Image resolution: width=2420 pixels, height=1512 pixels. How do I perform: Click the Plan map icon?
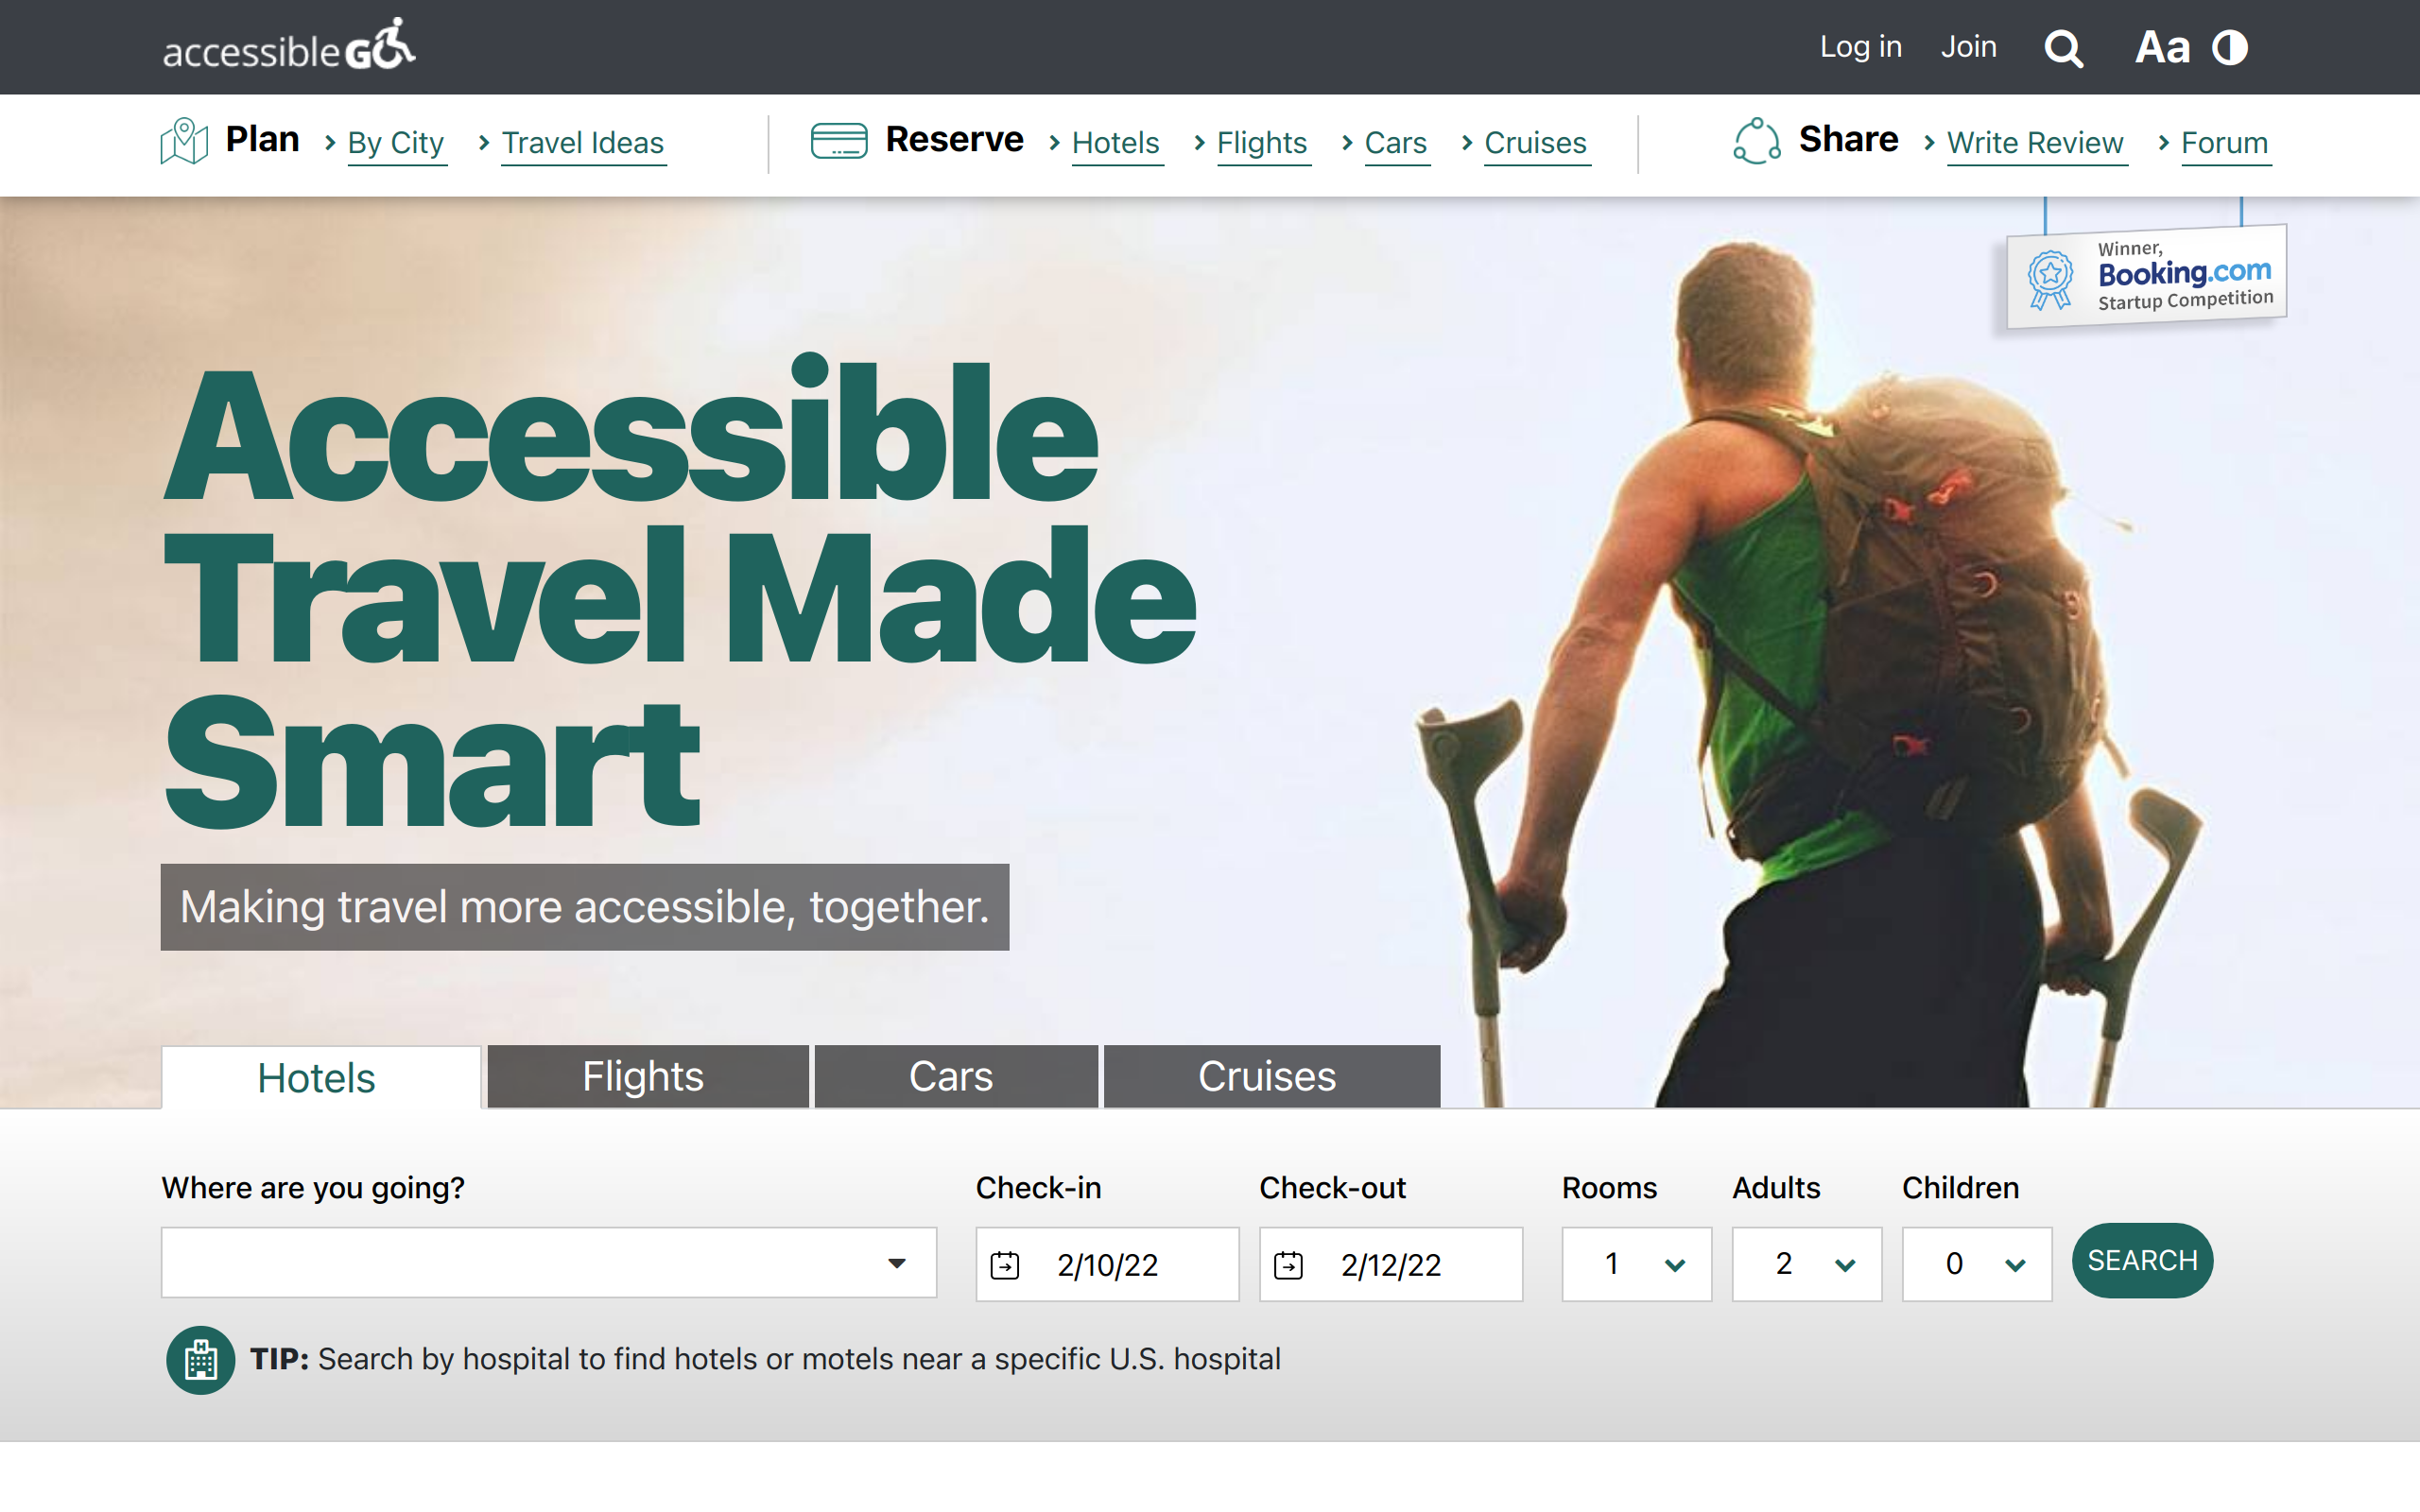[184, 140]
